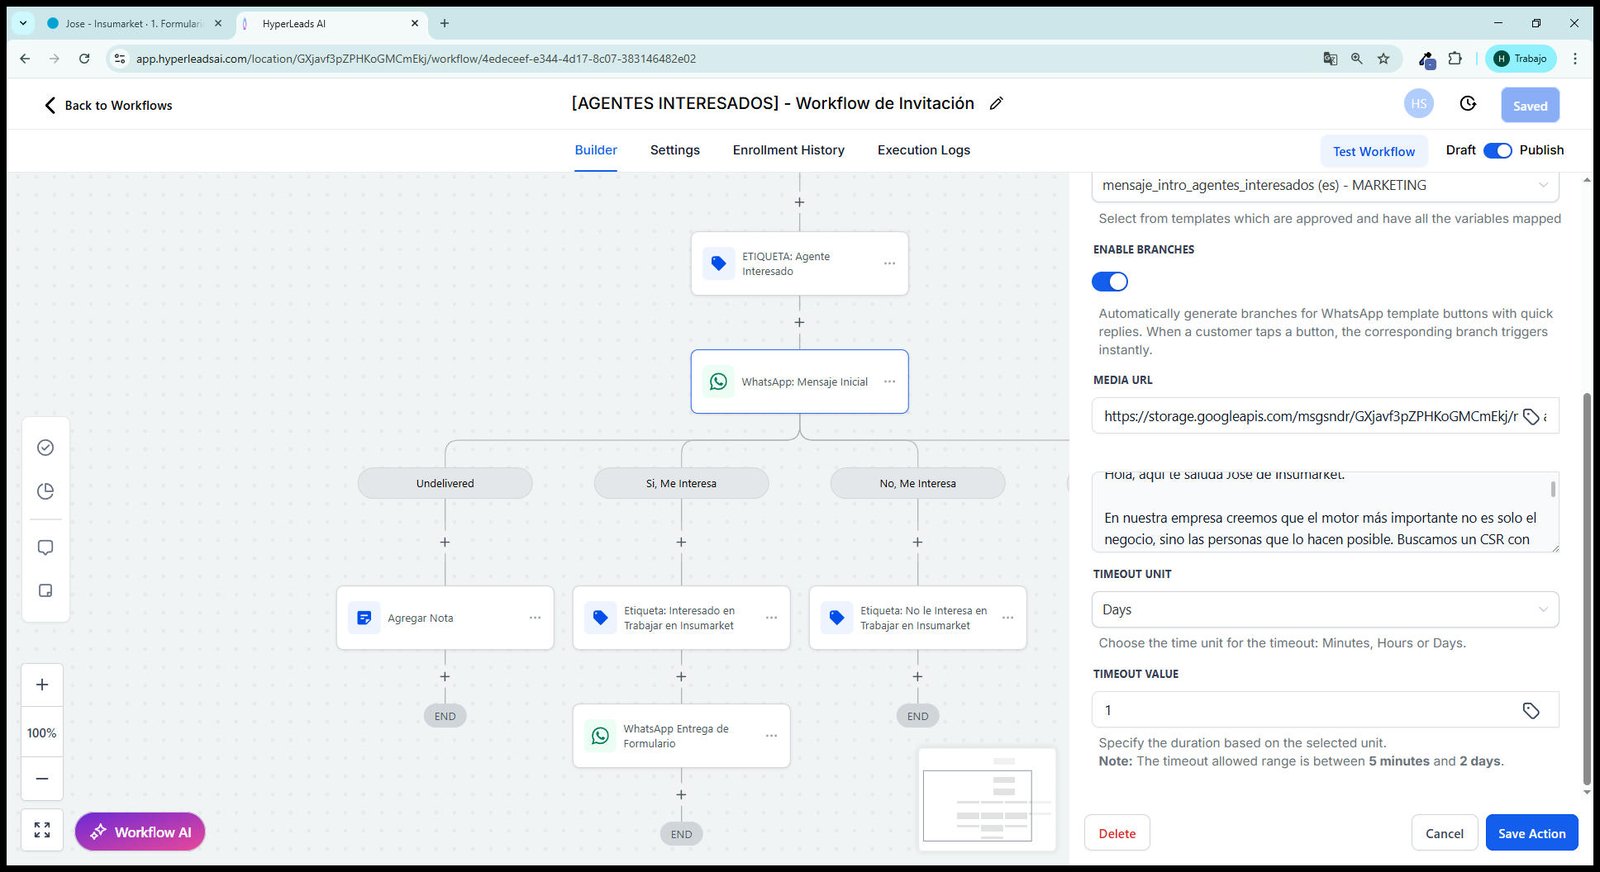Image resolution: width=1600 pixels, height=872 pixels.
Task: Launch Workflow AI assistant
Action: tap(140, 832)
